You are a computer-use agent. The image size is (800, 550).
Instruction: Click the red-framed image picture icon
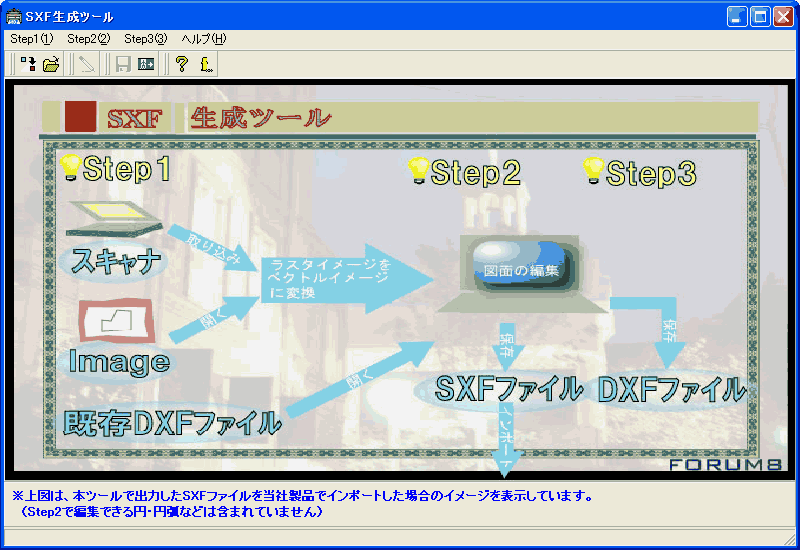[117, 320]
